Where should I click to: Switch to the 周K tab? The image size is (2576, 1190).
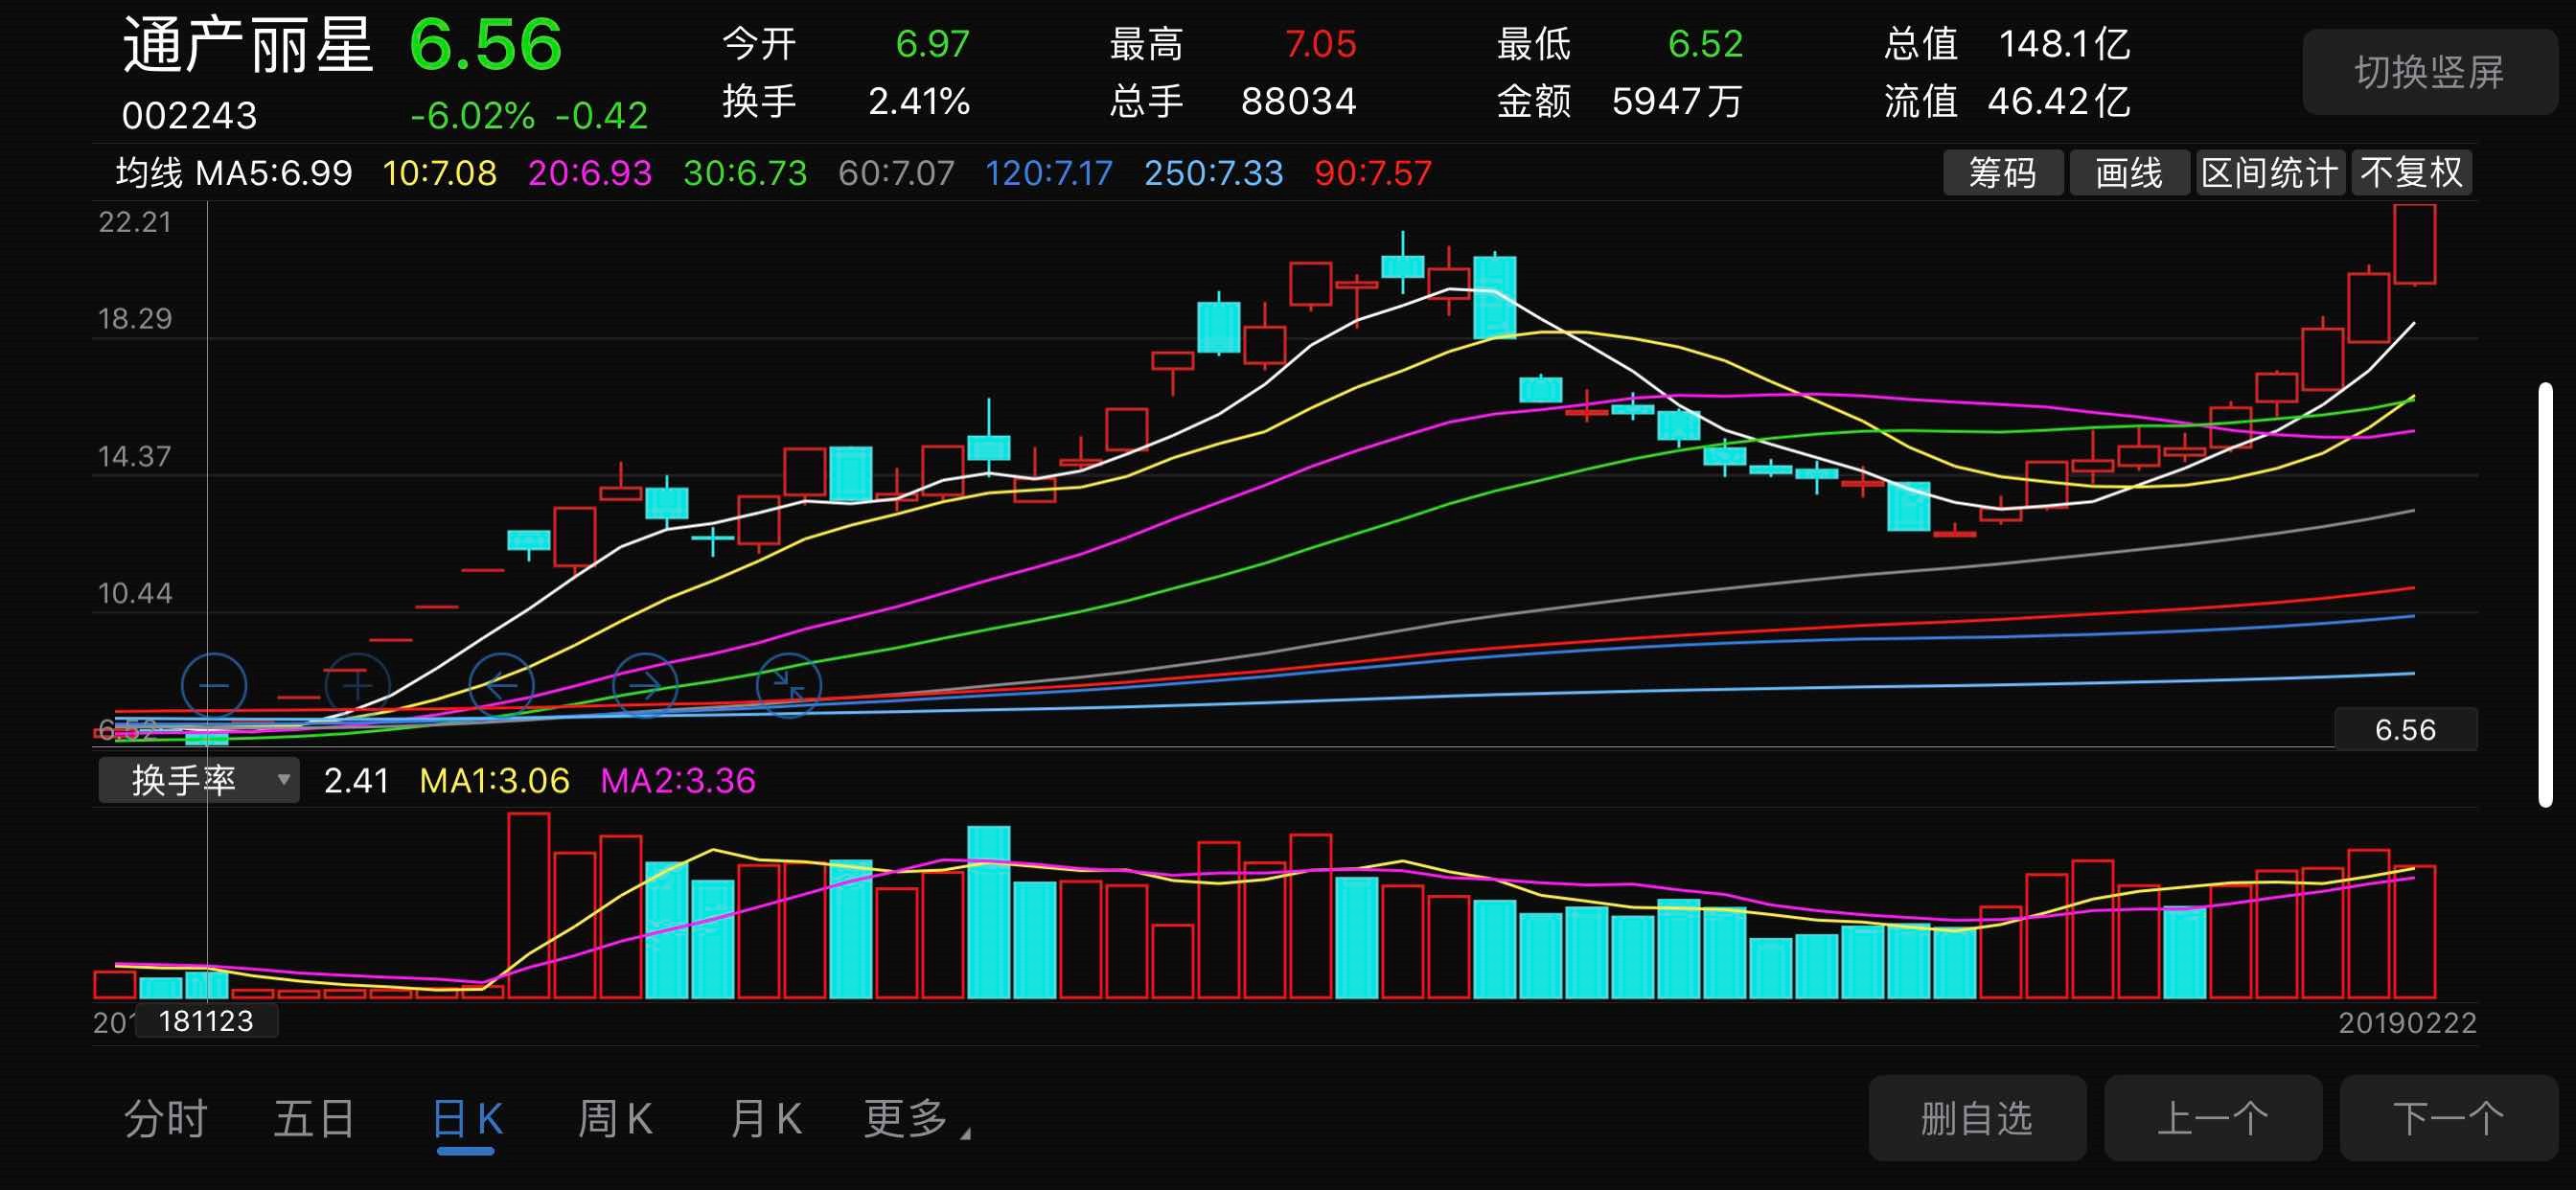[615, 1119]
